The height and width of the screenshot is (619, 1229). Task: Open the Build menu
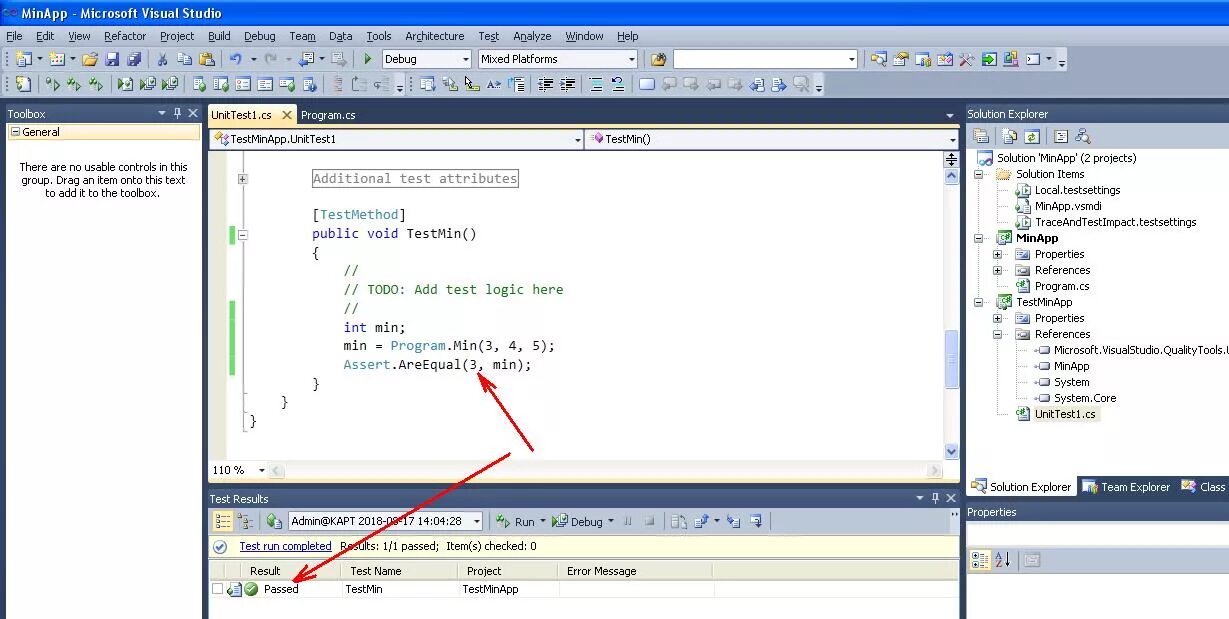tap(217, 36)
